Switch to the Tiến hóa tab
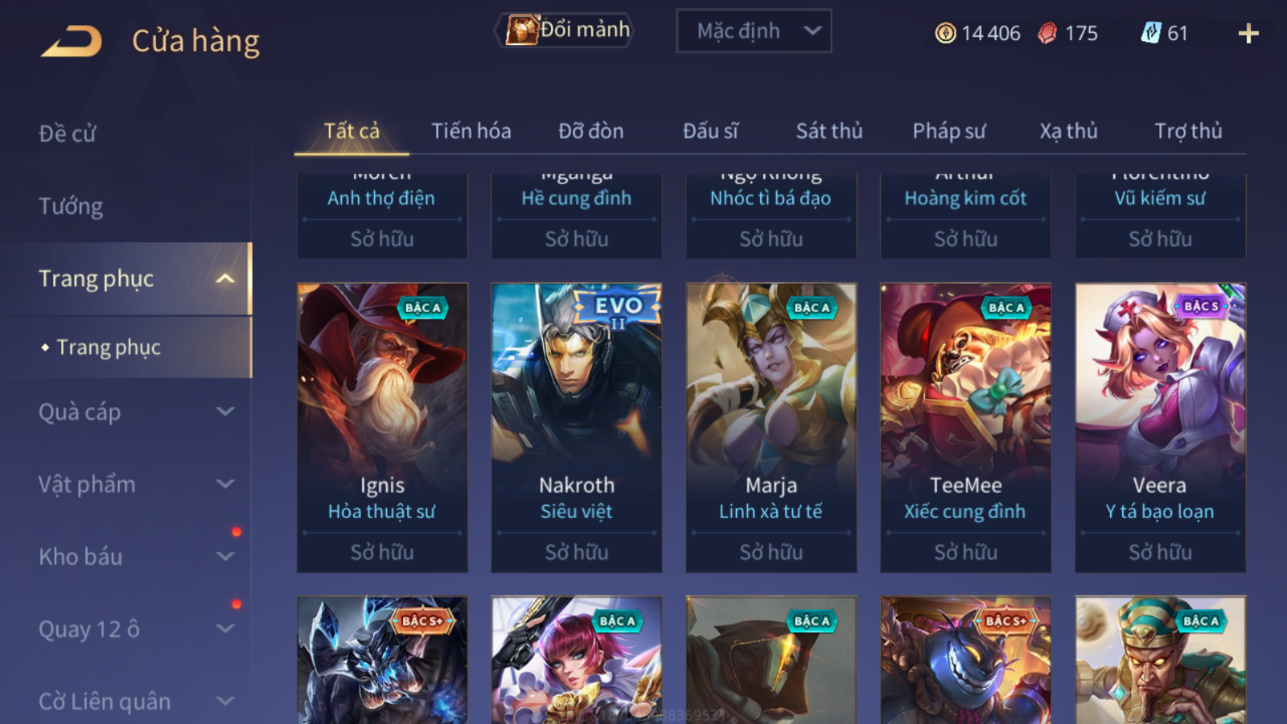The image size is (1287, 724). pyautogui.click(x=471, y=131)
